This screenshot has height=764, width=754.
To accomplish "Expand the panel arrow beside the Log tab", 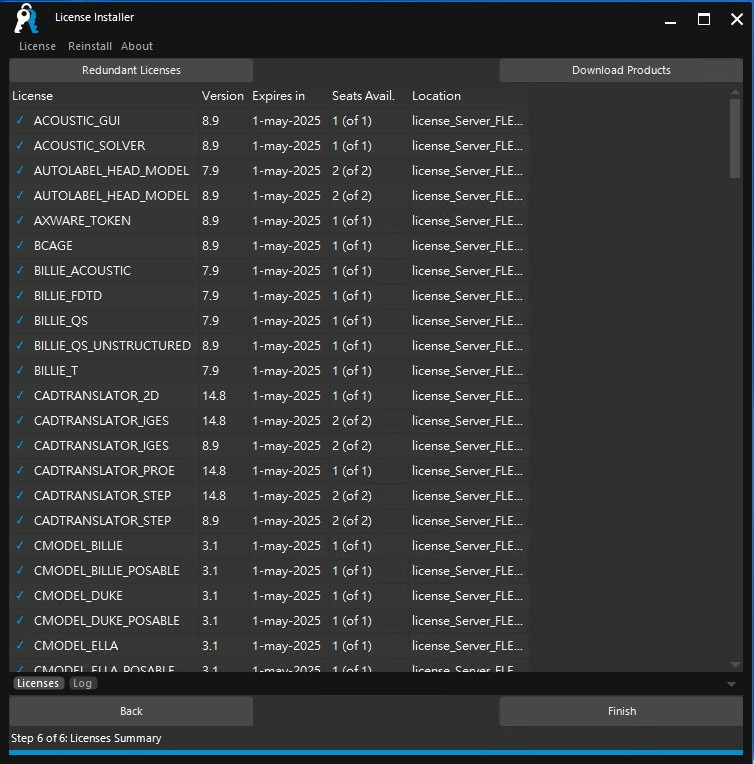I will pyautogui.click(x=731, y=685).
